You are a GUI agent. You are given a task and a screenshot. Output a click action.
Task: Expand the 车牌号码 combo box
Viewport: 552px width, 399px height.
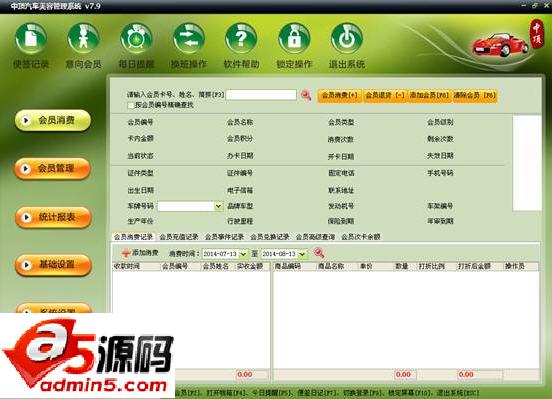tap(219, 206)
